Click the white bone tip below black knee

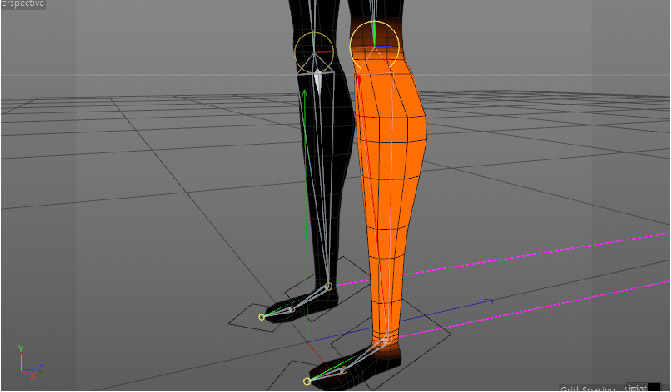click(318, 82)
